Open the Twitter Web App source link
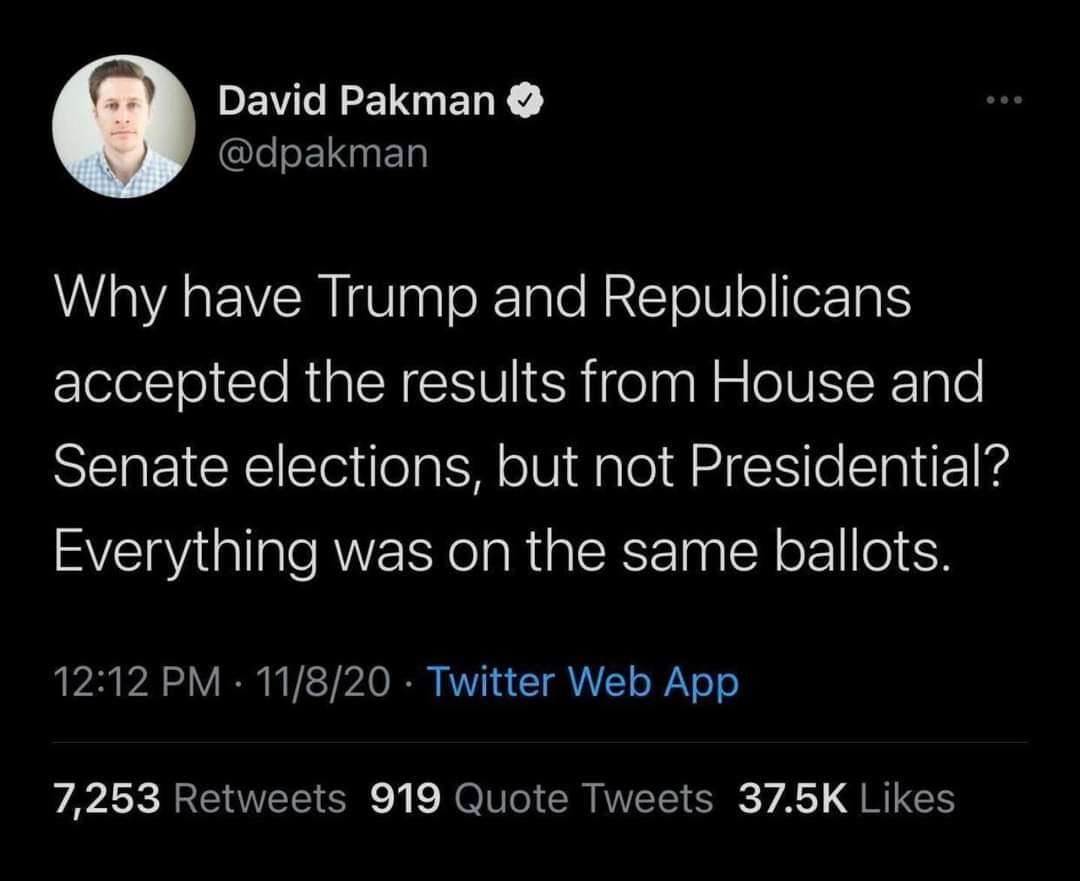The width and height of the screenshot is (1080, 881). tap(584, 683)
